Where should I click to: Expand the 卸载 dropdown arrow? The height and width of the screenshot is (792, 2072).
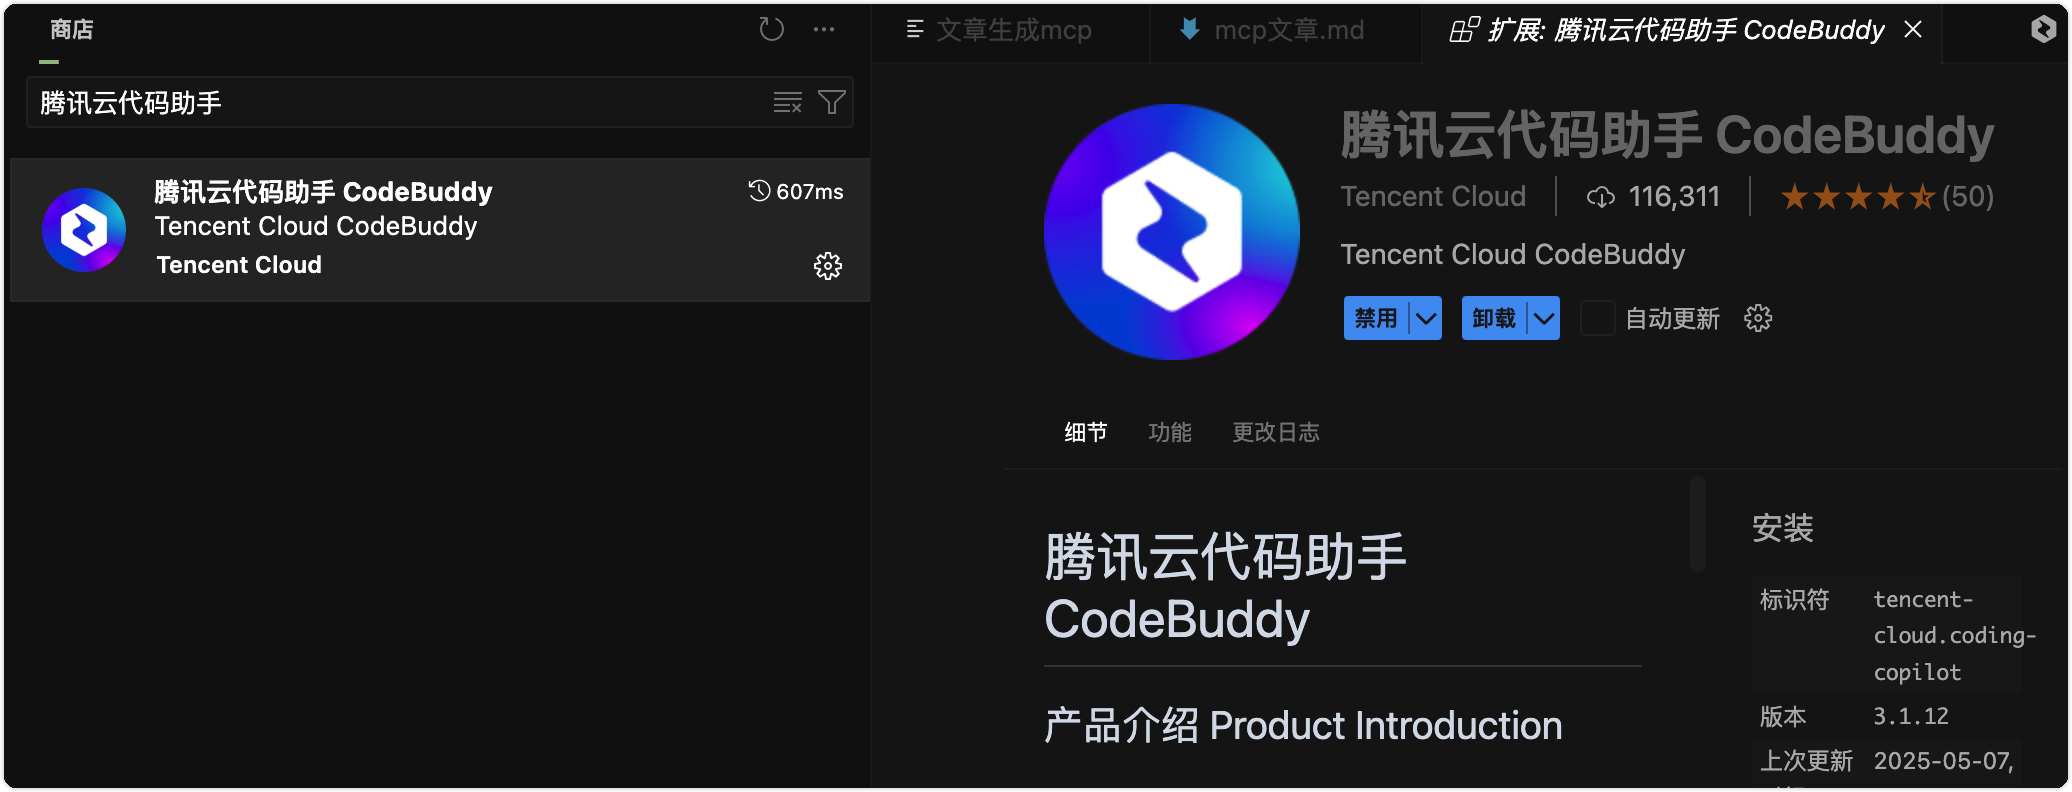pos(1545,319)
